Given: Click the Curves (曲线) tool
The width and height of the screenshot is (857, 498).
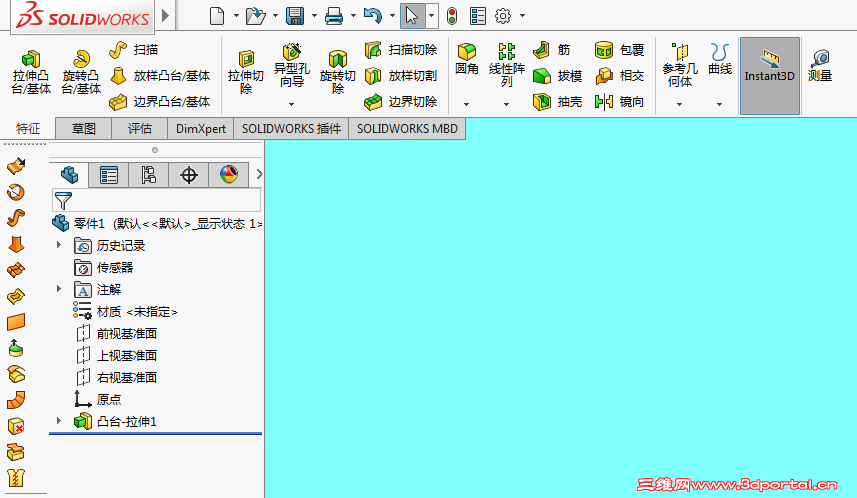Looking at the screenshot, I should [x=720, y=59].
